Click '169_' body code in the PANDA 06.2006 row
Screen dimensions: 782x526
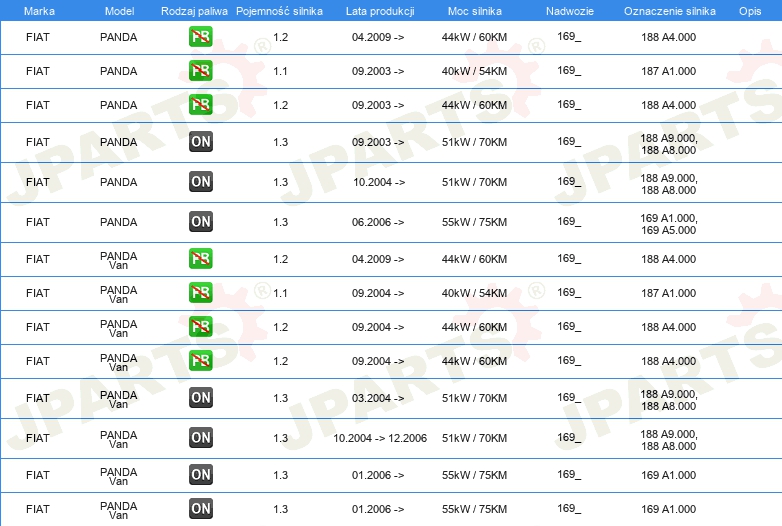pyautogui.click(x=569, y=221)
